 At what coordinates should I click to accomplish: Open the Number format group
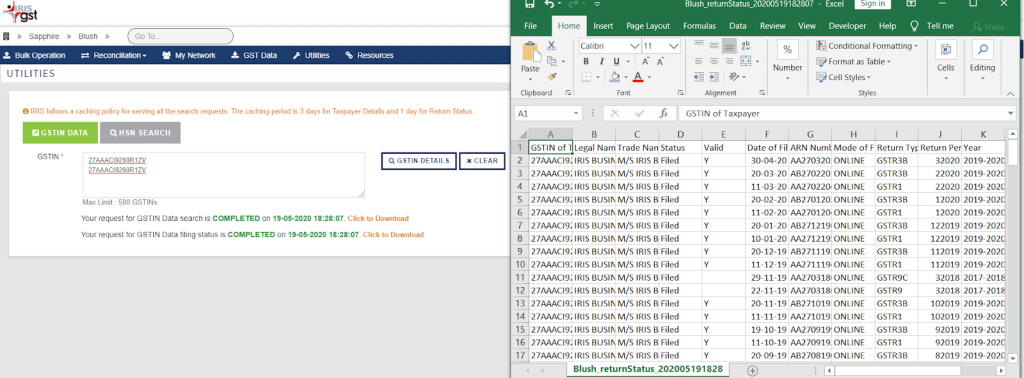pos(787,61)
